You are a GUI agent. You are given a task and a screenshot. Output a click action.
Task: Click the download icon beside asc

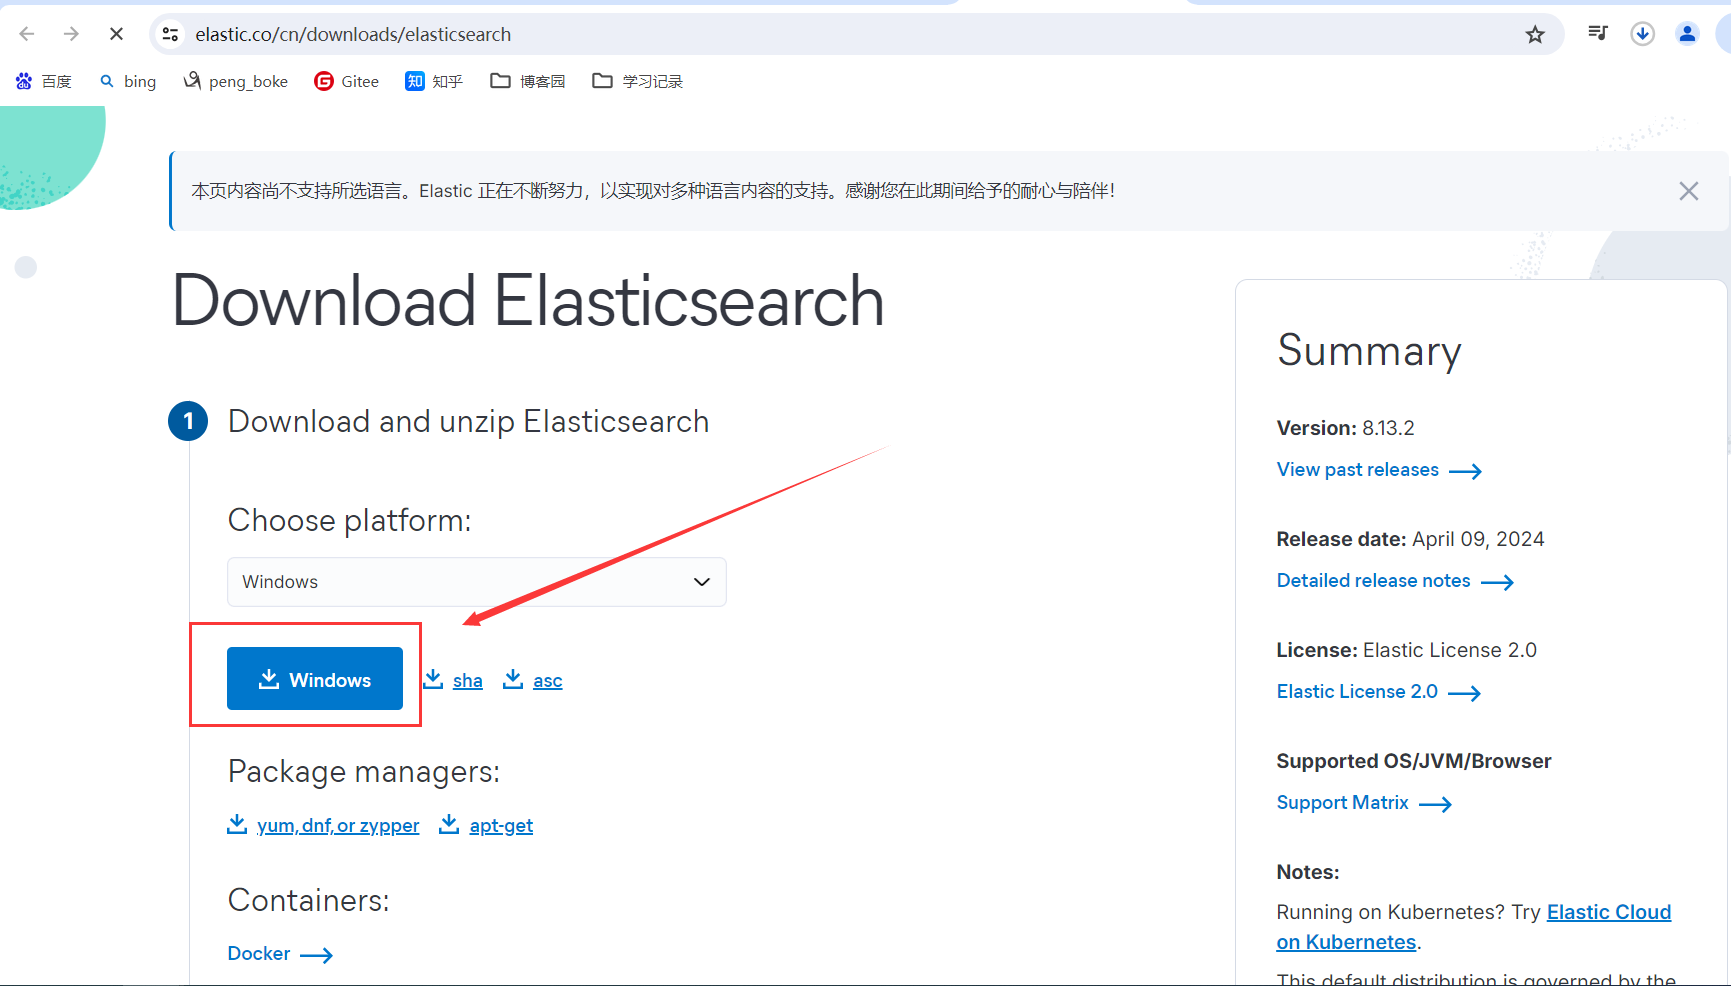513,679
